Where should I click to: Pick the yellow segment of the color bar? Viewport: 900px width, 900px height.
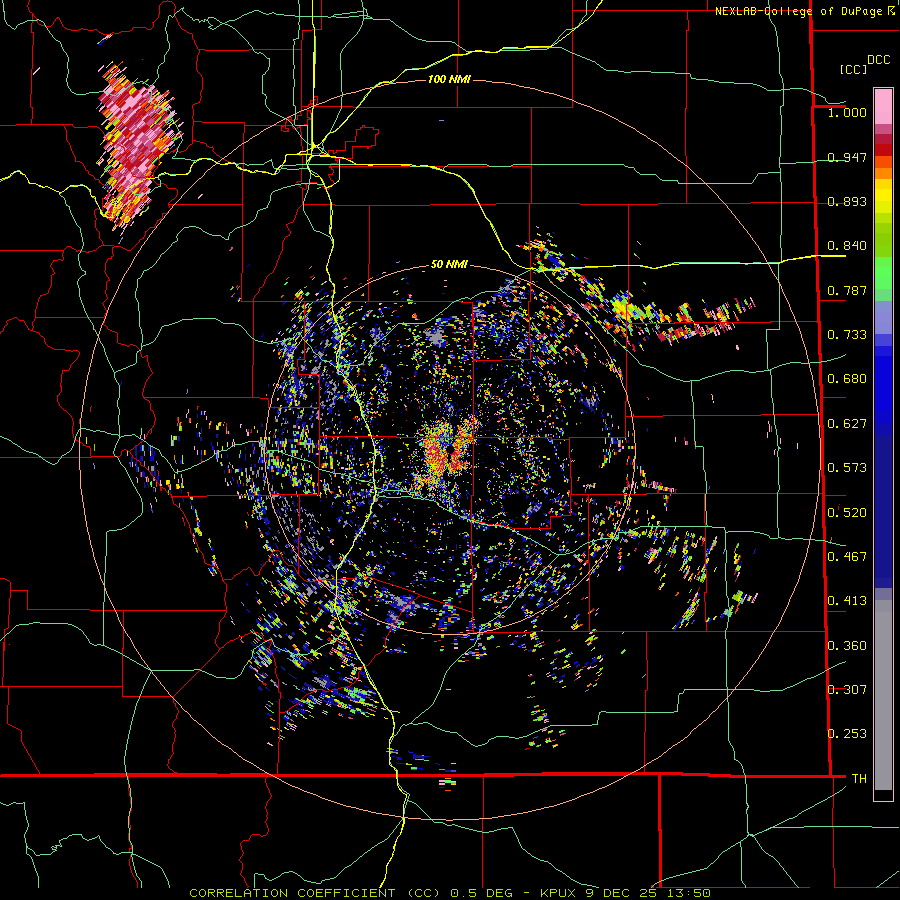click(883, 196)
